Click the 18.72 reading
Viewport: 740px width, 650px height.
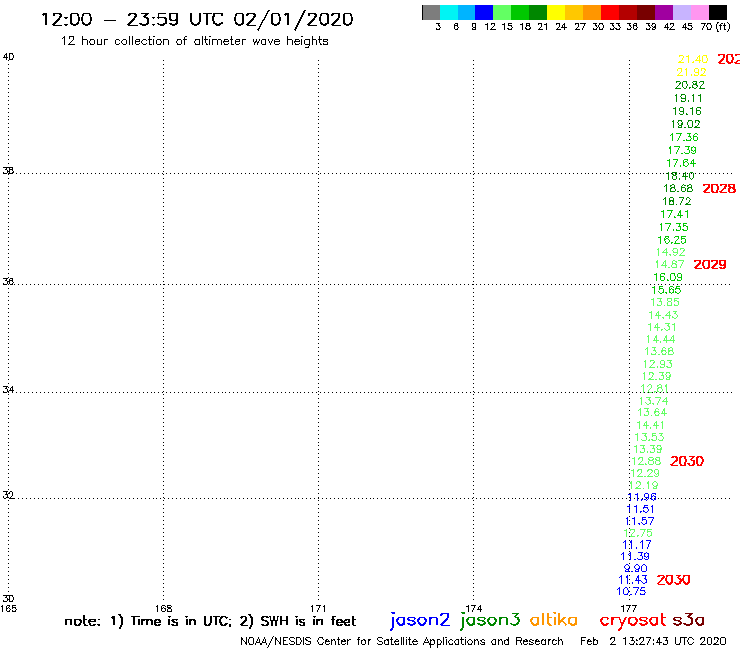point(676,201)
